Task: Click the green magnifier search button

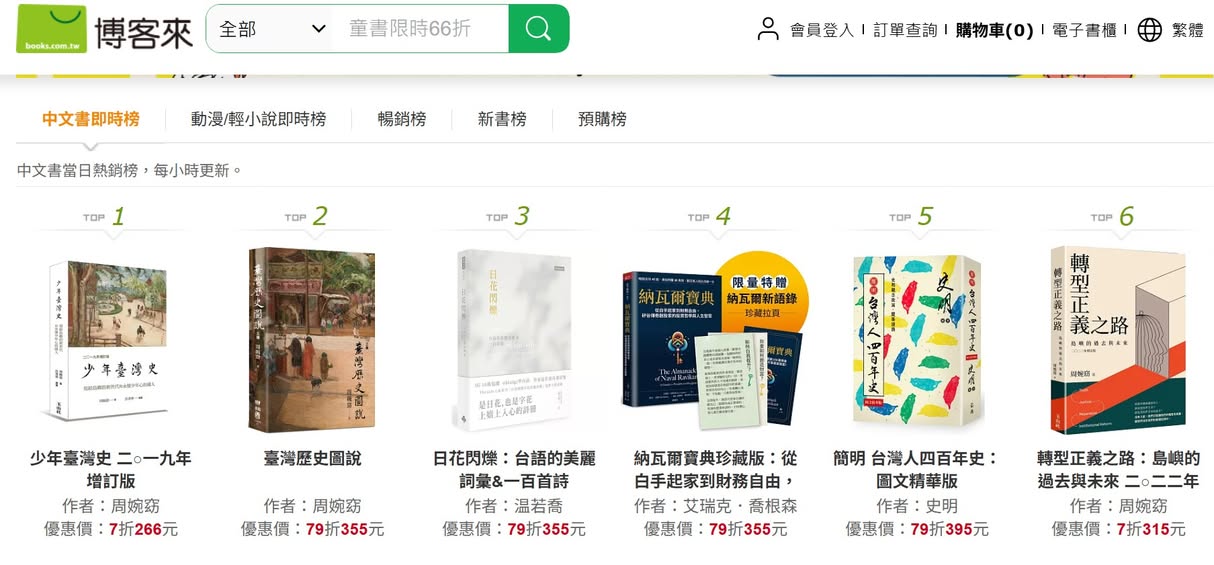Action: (538, 29)
